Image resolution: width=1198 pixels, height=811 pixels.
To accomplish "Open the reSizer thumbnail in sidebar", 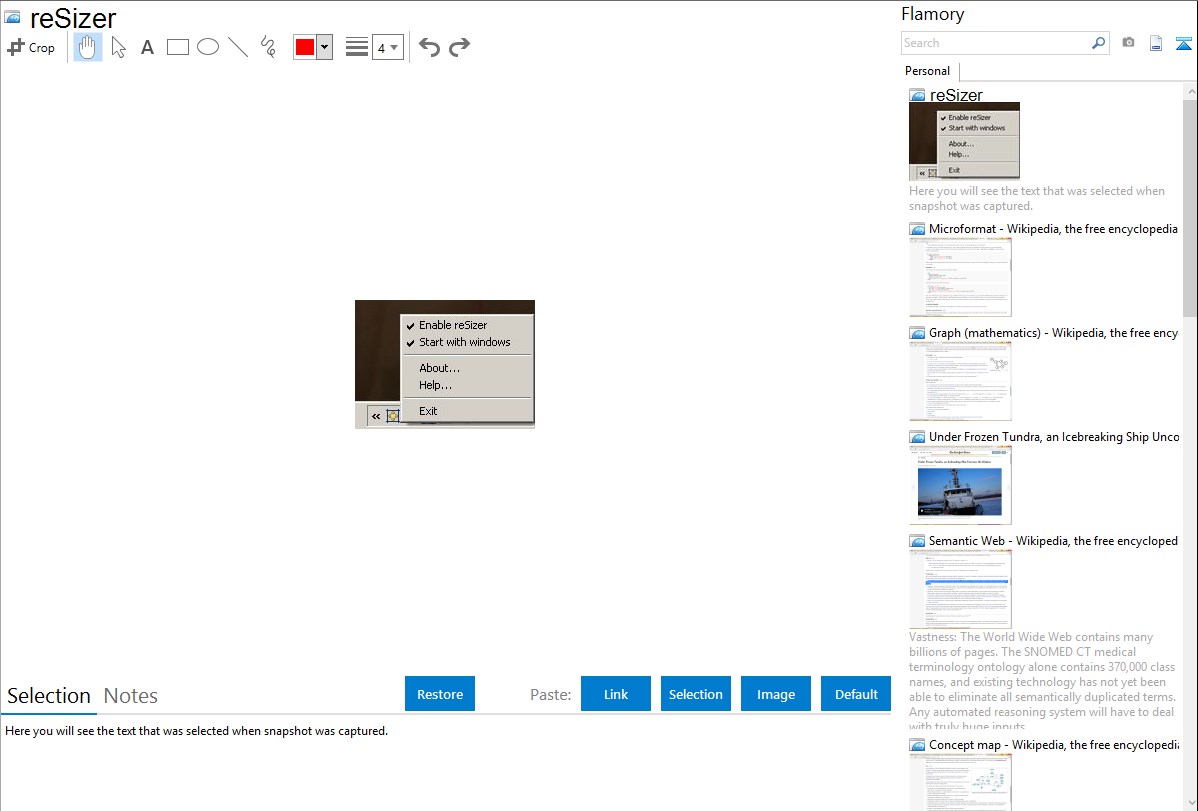I will tap(964, 141).
